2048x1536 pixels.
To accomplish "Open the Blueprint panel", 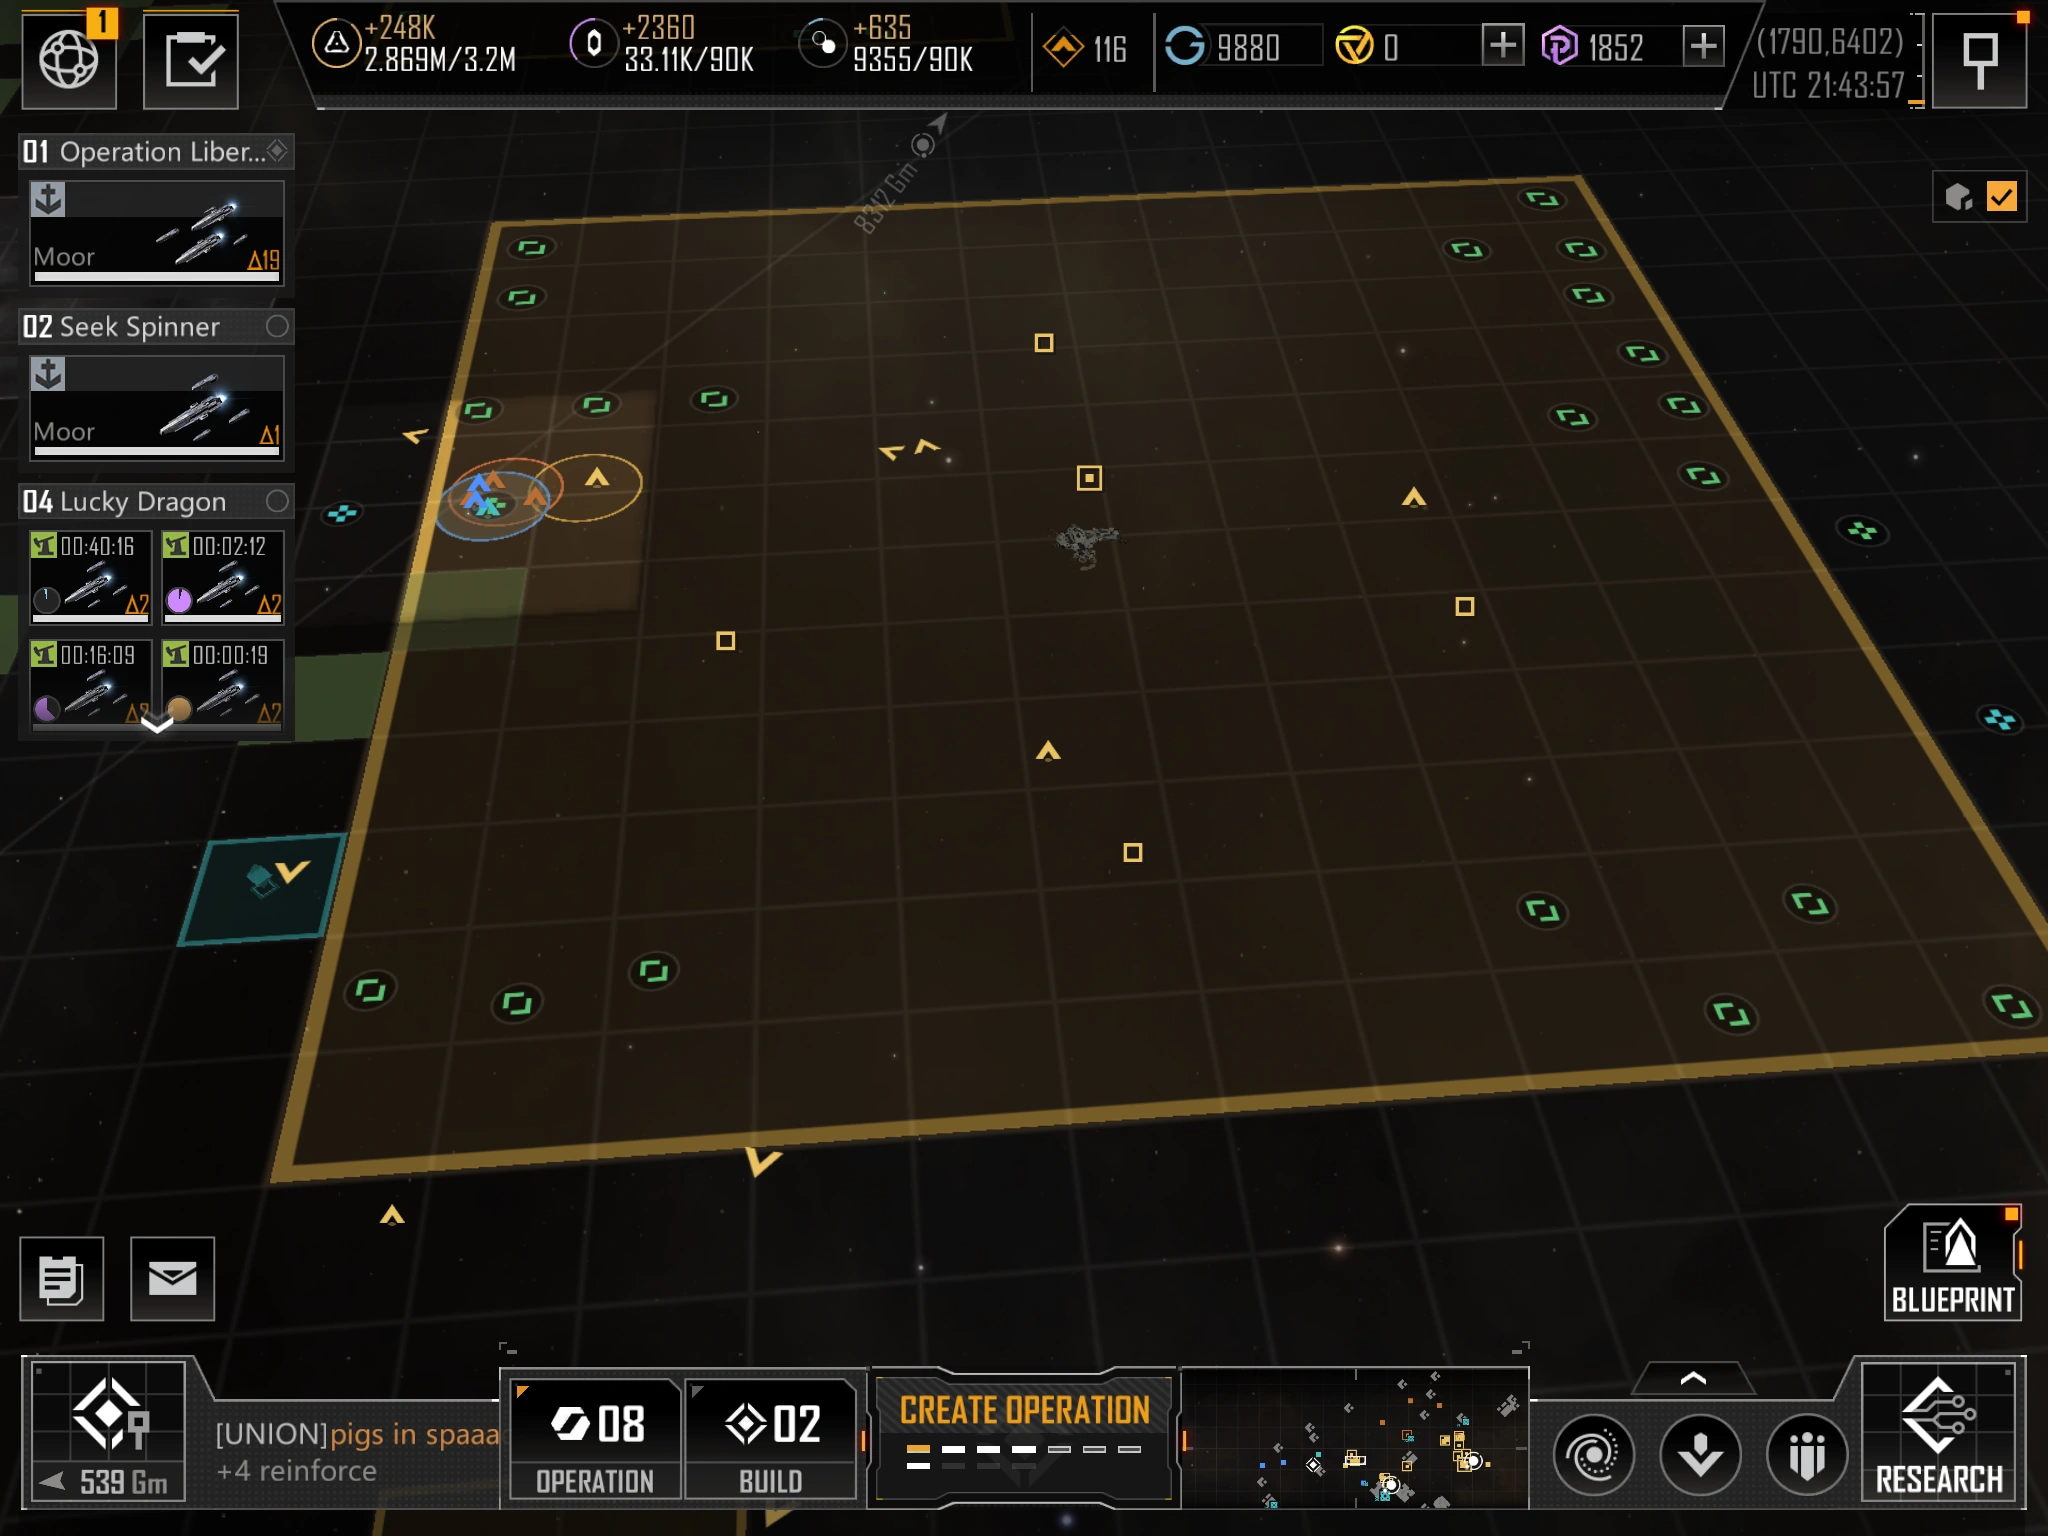I will pos(1952,1264).
